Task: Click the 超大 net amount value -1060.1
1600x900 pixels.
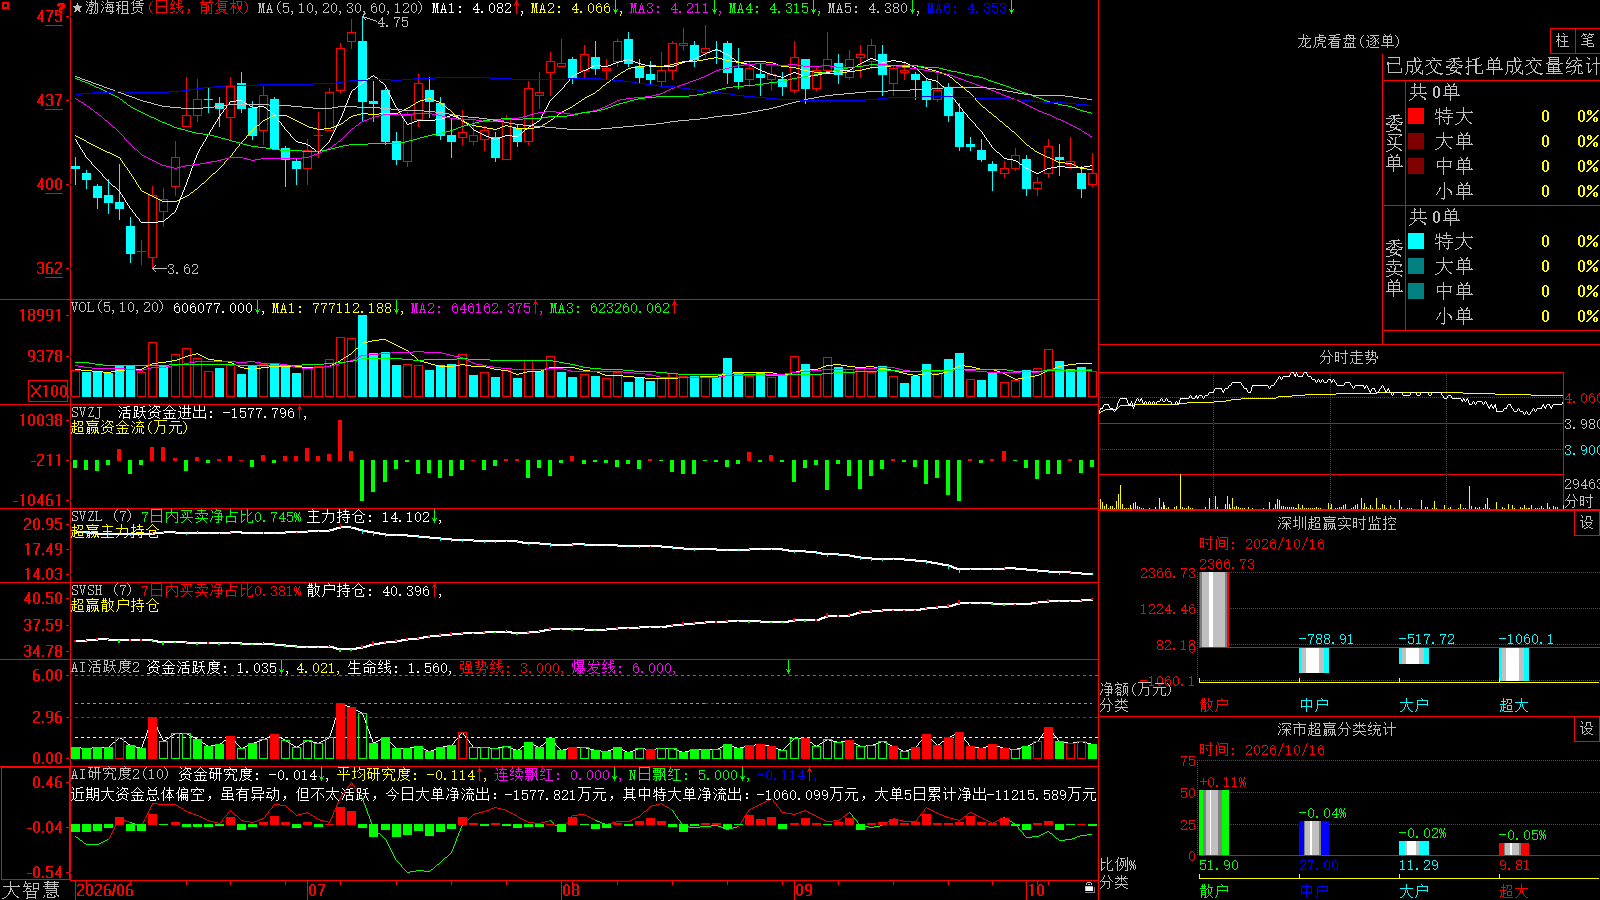Action: coord(1526,639)
